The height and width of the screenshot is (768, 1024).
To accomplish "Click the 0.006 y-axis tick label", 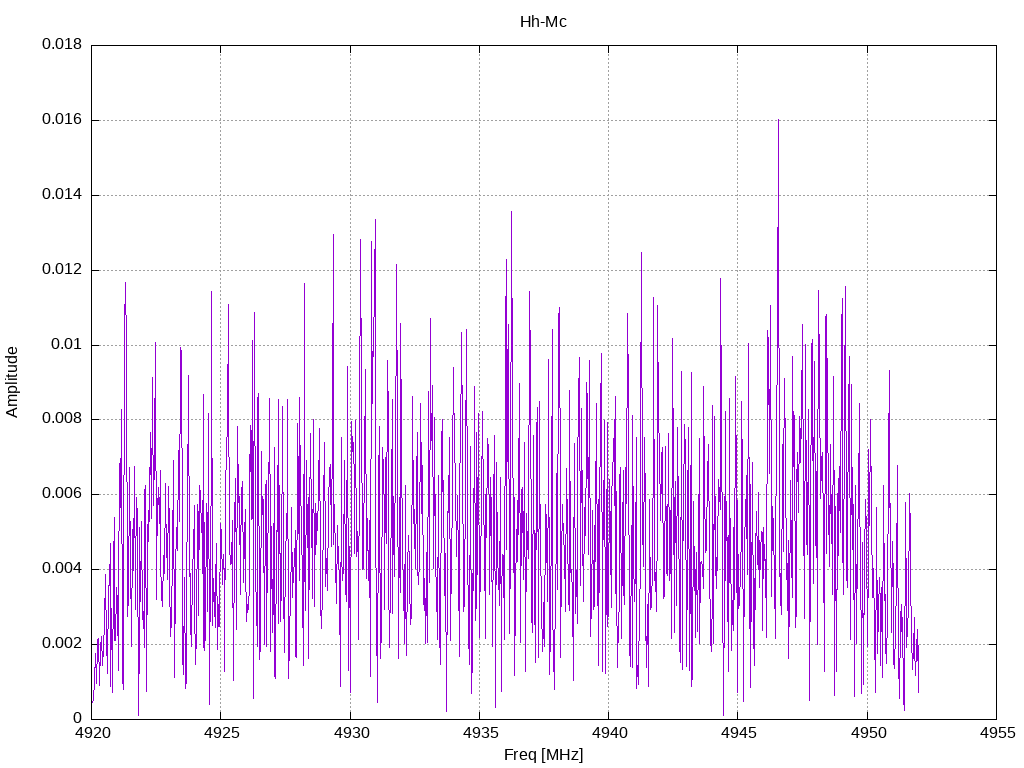I will [62, 494].
